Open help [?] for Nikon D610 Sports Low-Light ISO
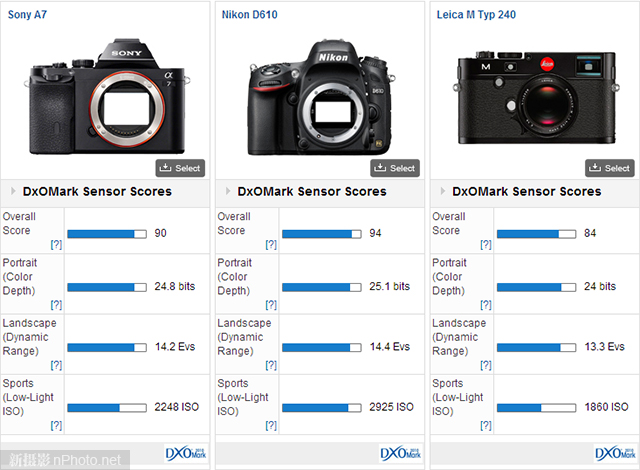The image size is (640, 470). pos(271,426)
